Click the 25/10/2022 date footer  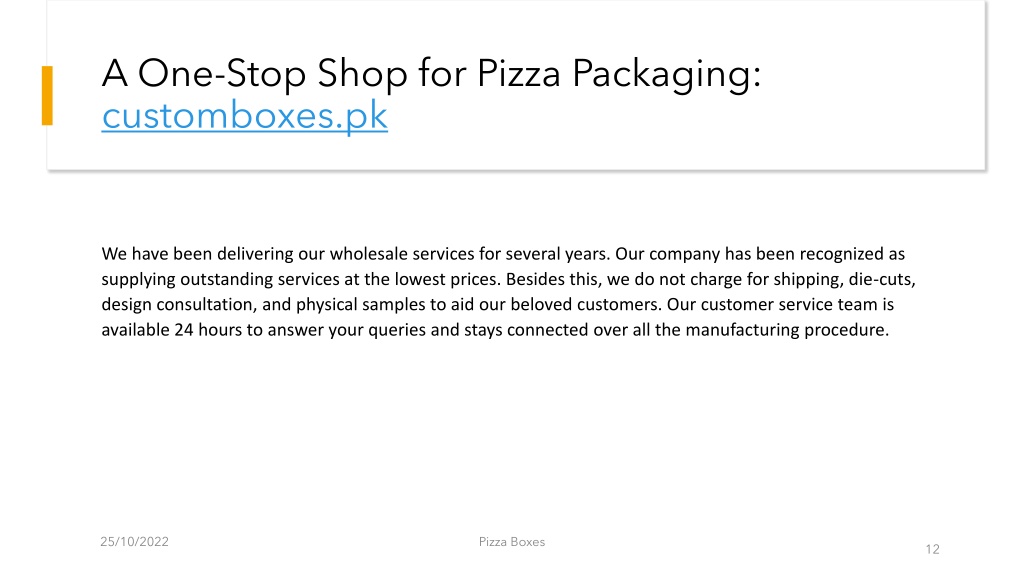click(x=135, y=541)
